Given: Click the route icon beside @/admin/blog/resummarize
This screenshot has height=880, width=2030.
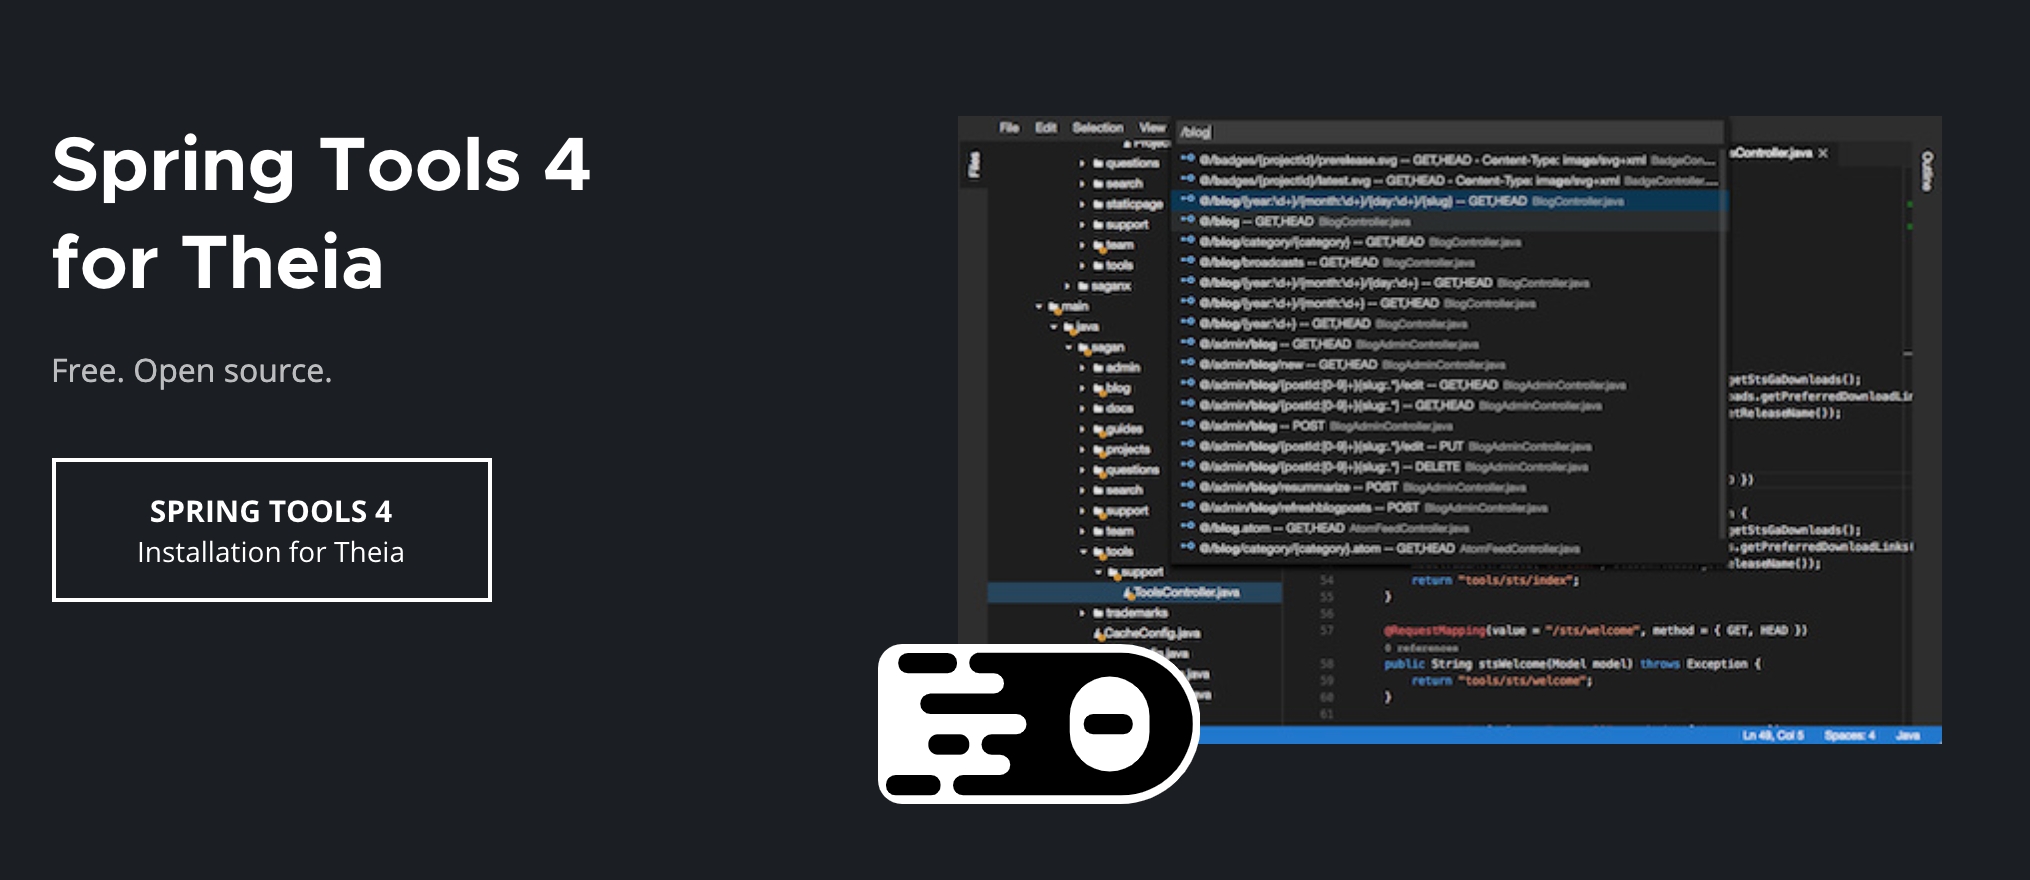Looking at the screenshot, I should [x=1187, y=486].
